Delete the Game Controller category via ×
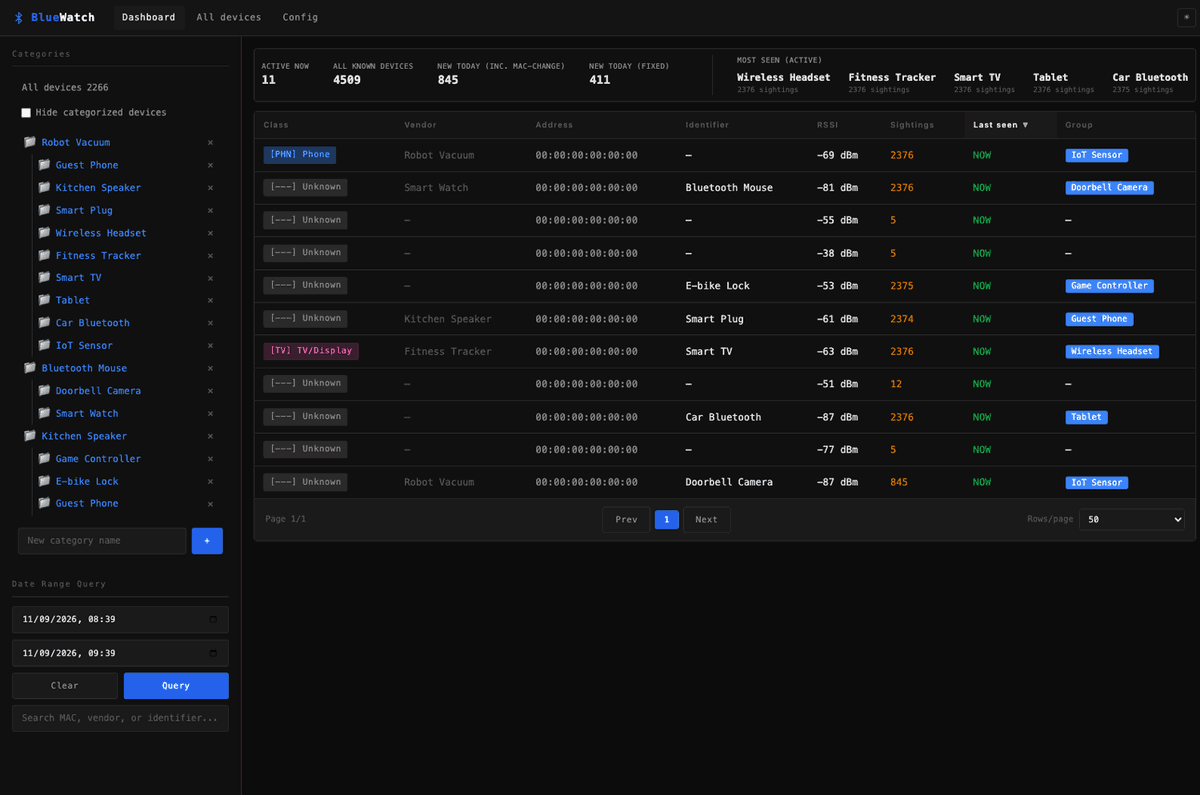1200x795 pixels. (210, 459)
